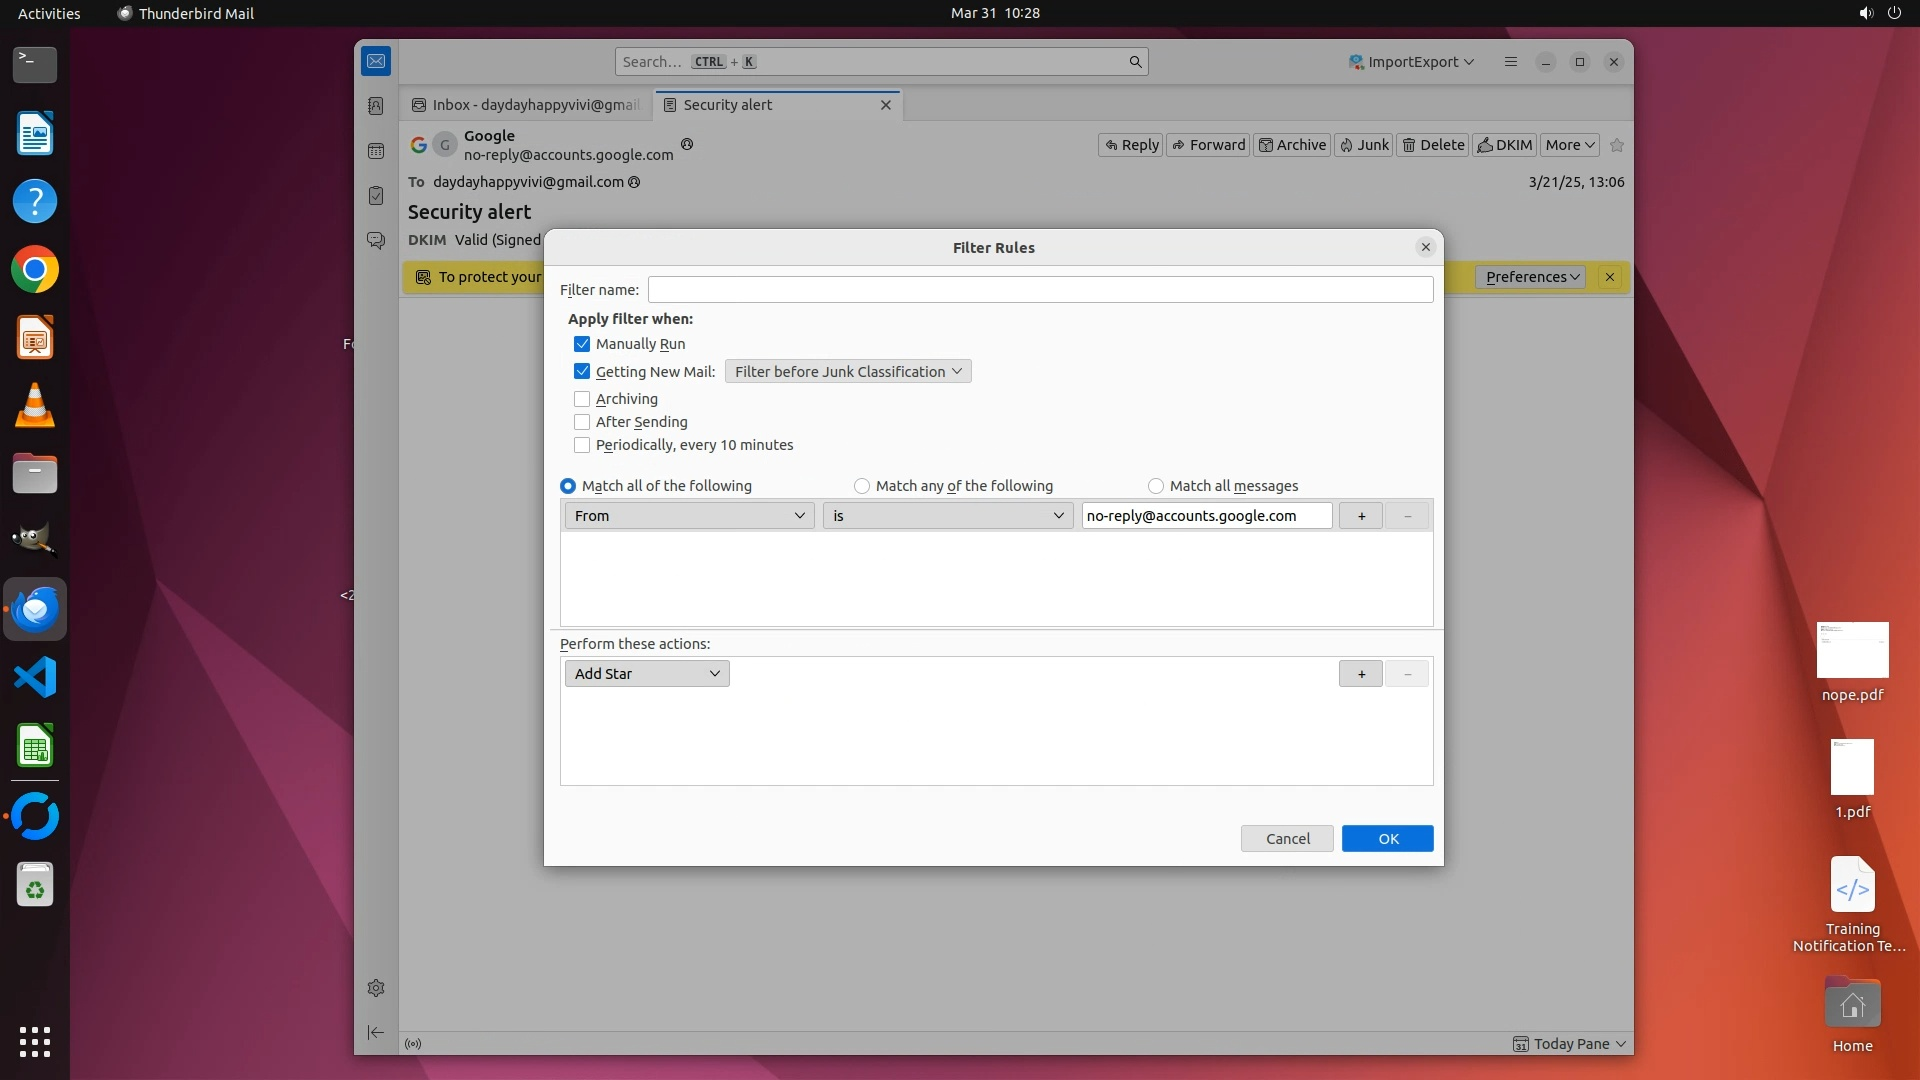
Task: Open the Chat sidebar icon
Action: [376, 241]
